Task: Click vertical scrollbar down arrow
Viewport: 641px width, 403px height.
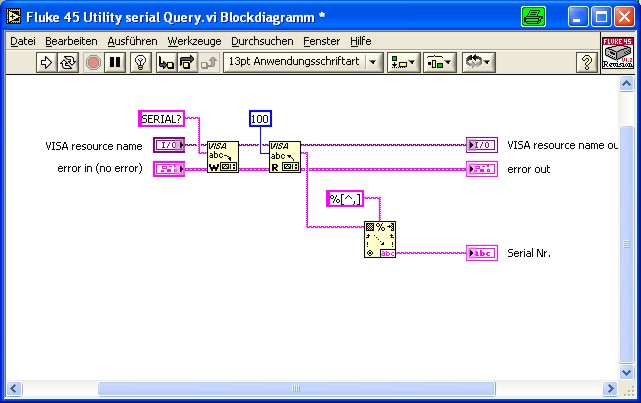Action: click(x=626, y=372)
